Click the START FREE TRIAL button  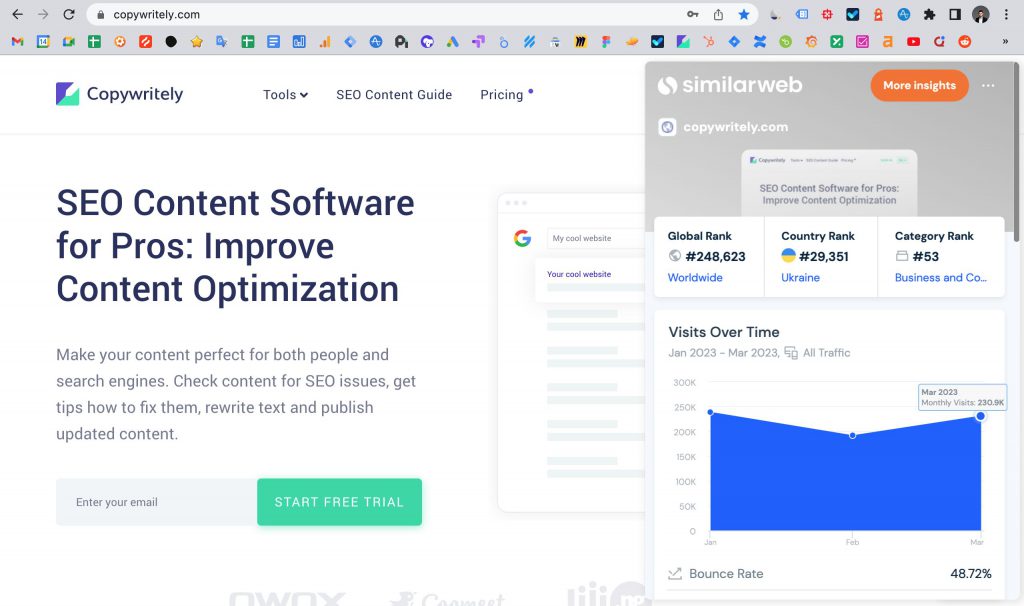pyautogui.click(x=340, y=502)
